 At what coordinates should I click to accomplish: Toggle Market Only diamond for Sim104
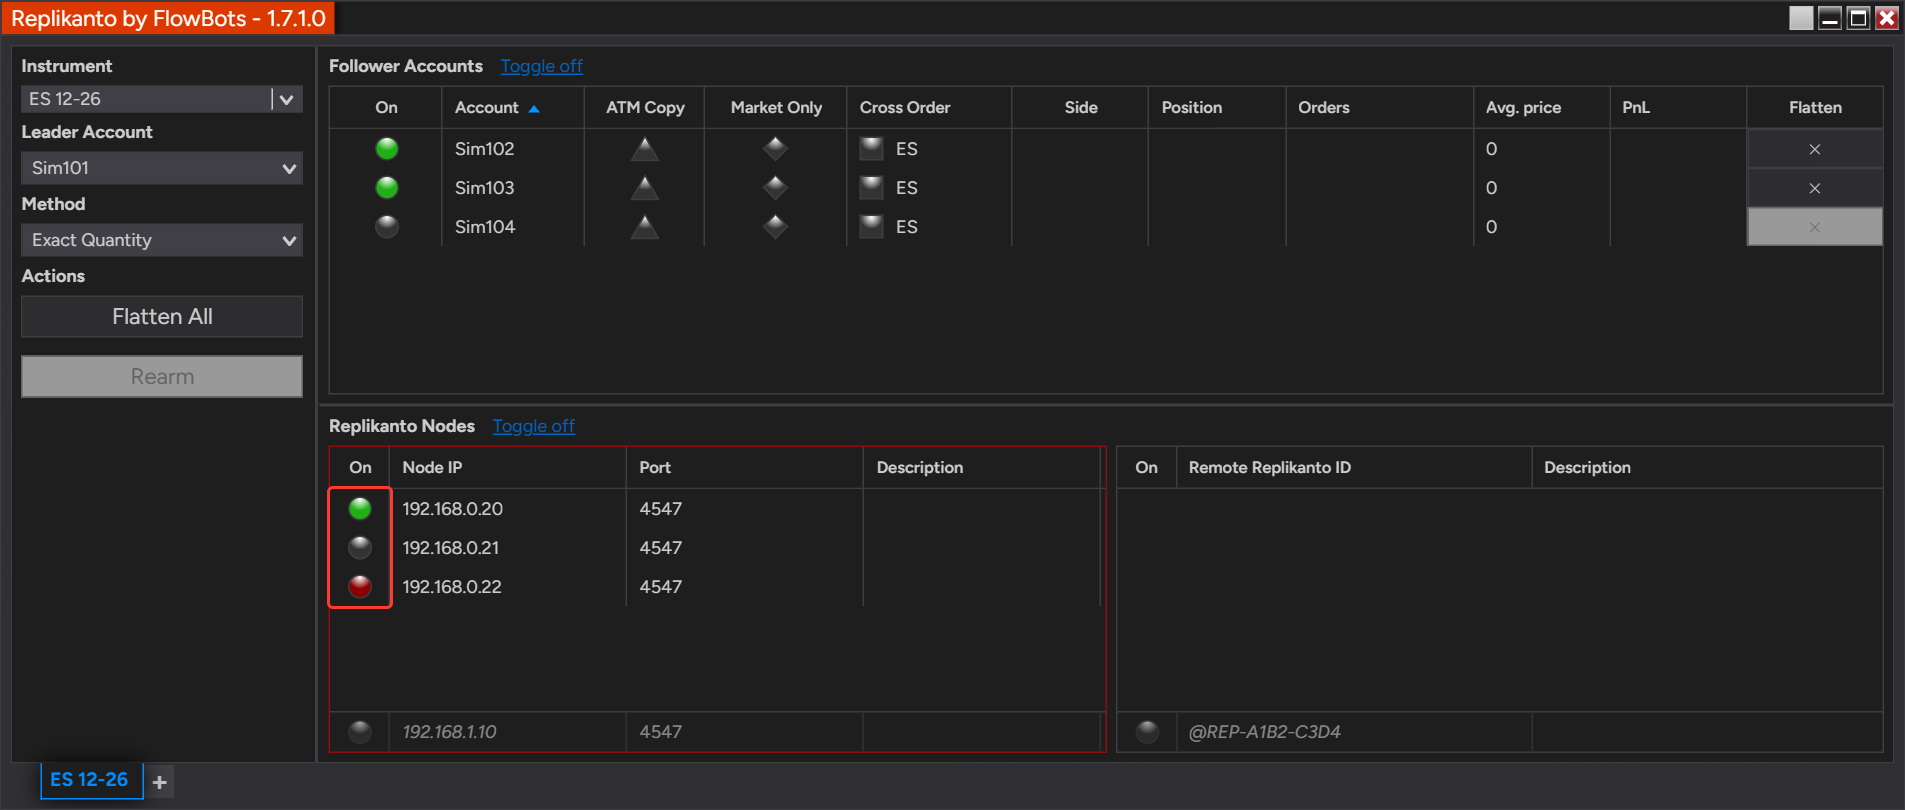point(775,227)
